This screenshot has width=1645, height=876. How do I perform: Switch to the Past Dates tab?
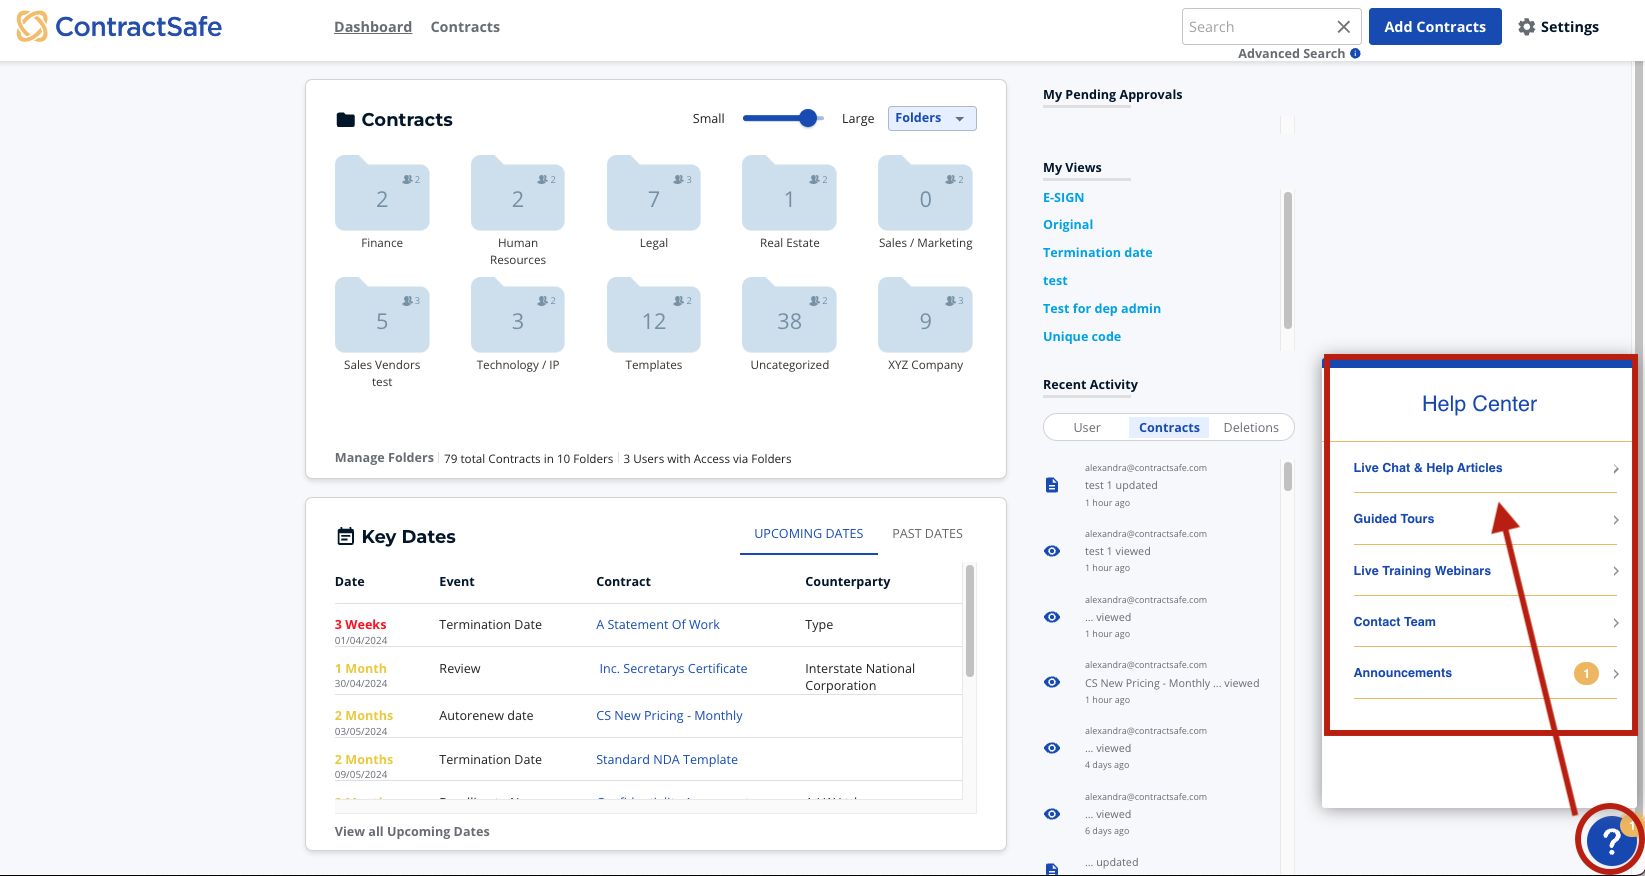[927, 534]
